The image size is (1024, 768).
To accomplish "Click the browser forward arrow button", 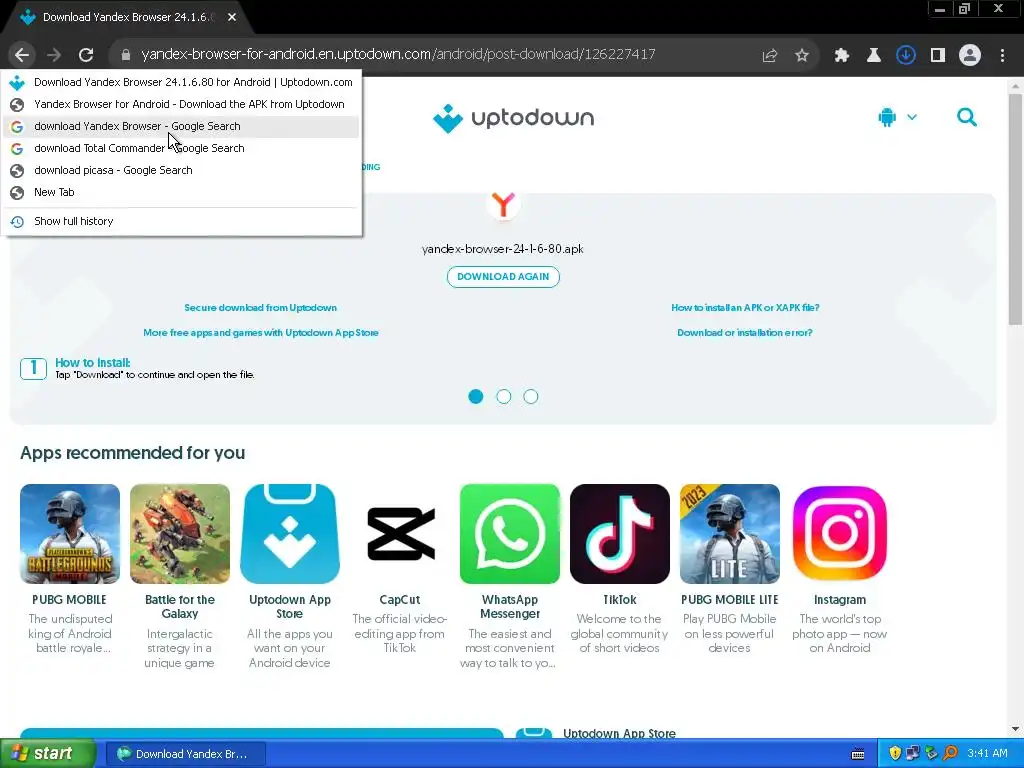I will coord(54,55).
